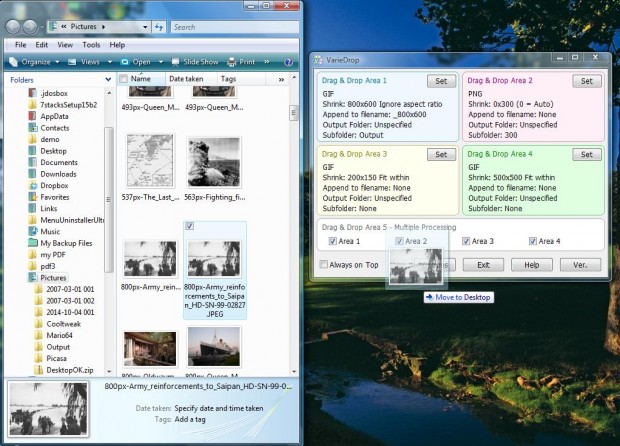Click the Ver. button in VarieDrop
Image resolution: width=620 pixels, height=446 pixels.
[580, 265]
